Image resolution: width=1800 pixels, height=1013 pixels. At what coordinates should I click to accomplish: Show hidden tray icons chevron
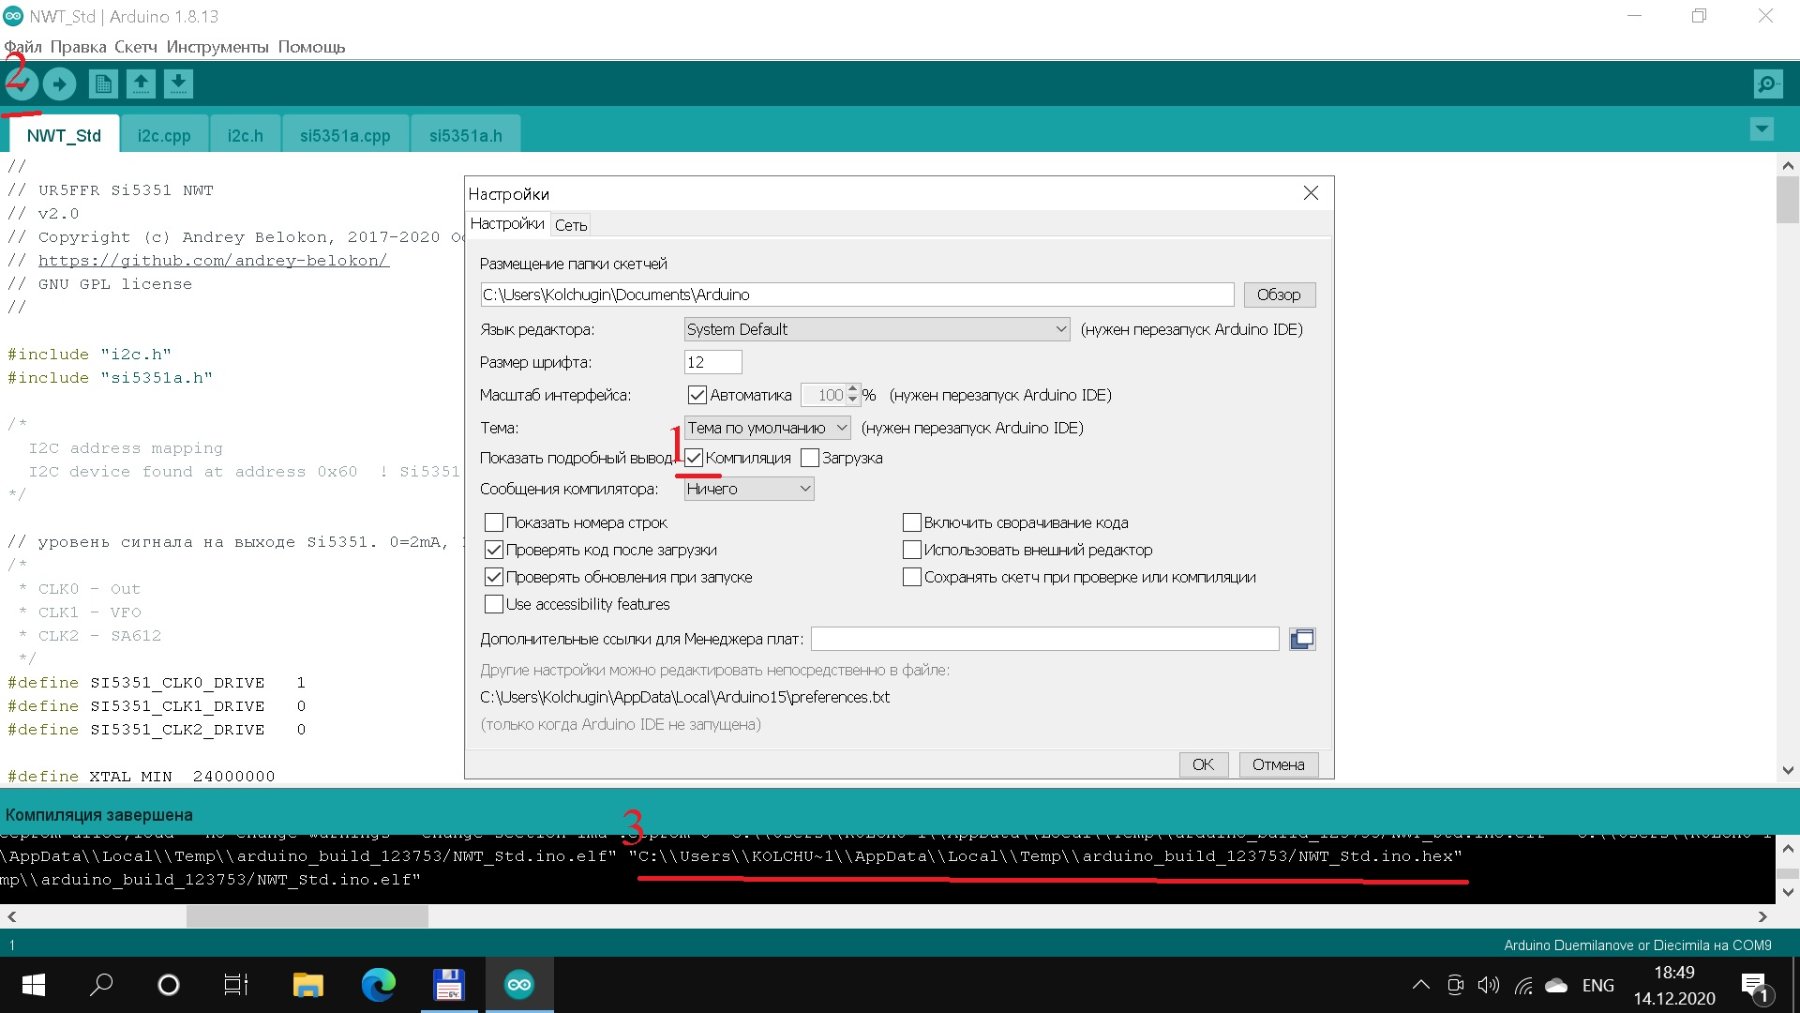coord(1421,985)
